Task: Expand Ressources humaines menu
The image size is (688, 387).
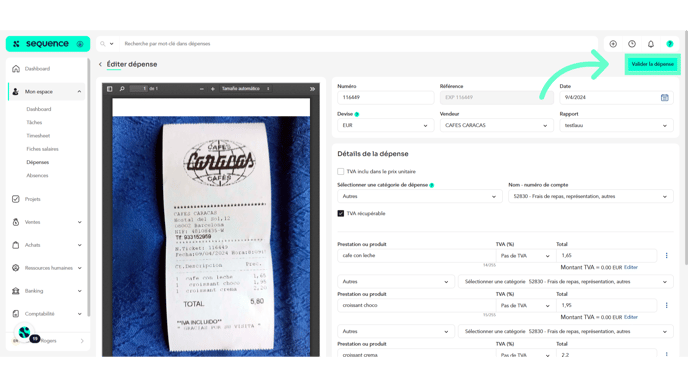Action: click(x=79, y=268)
